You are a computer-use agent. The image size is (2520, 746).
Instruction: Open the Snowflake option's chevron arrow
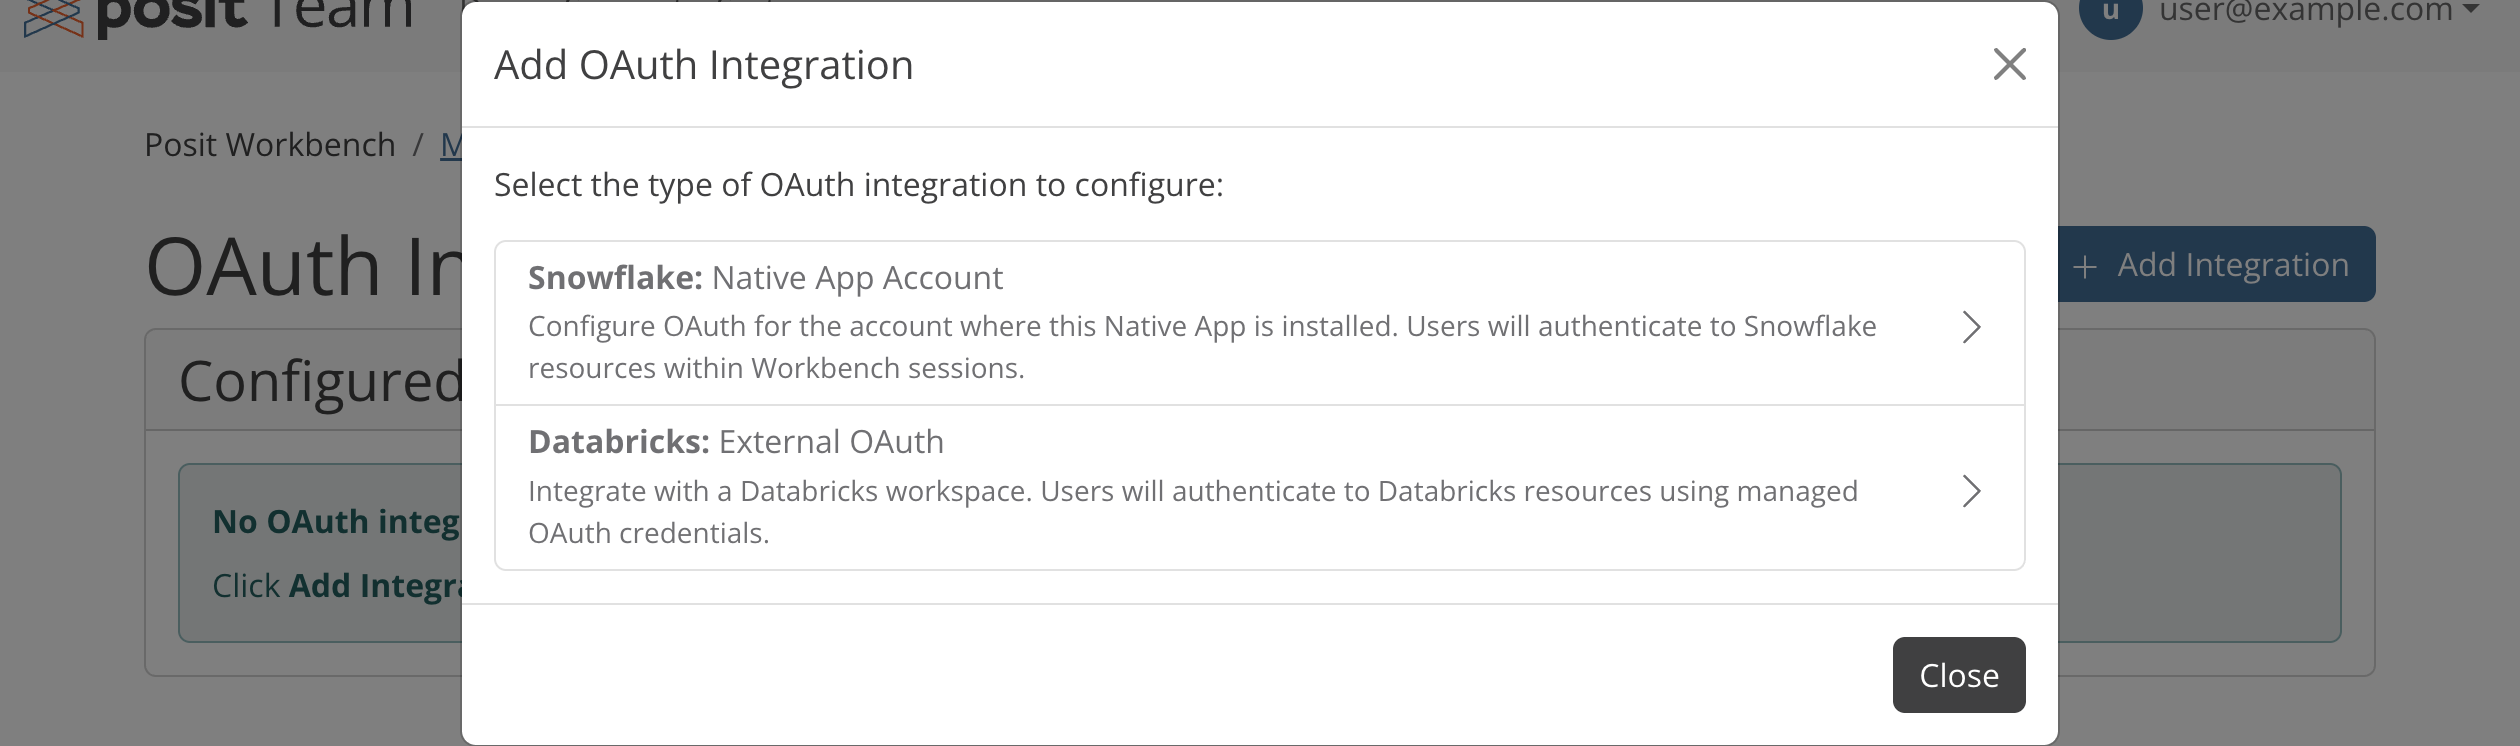pyautogui.click(x=1971, y=327)
